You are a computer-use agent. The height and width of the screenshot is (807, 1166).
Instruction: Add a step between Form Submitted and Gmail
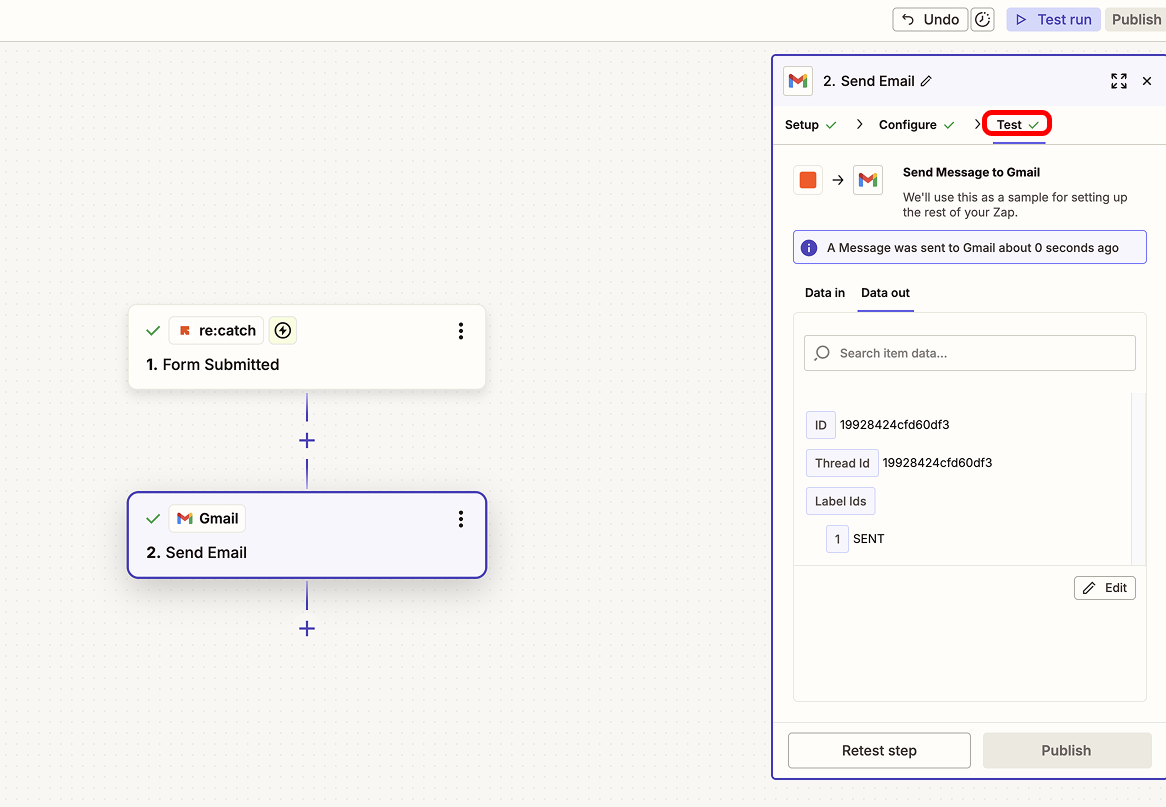point(307,441)
